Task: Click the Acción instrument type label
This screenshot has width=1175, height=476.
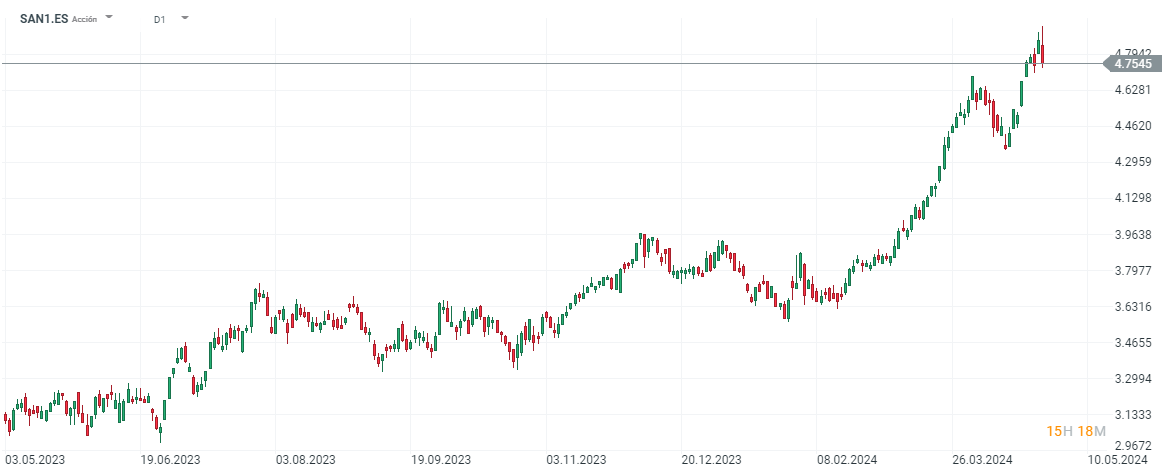Action: (x=86, y=19)
